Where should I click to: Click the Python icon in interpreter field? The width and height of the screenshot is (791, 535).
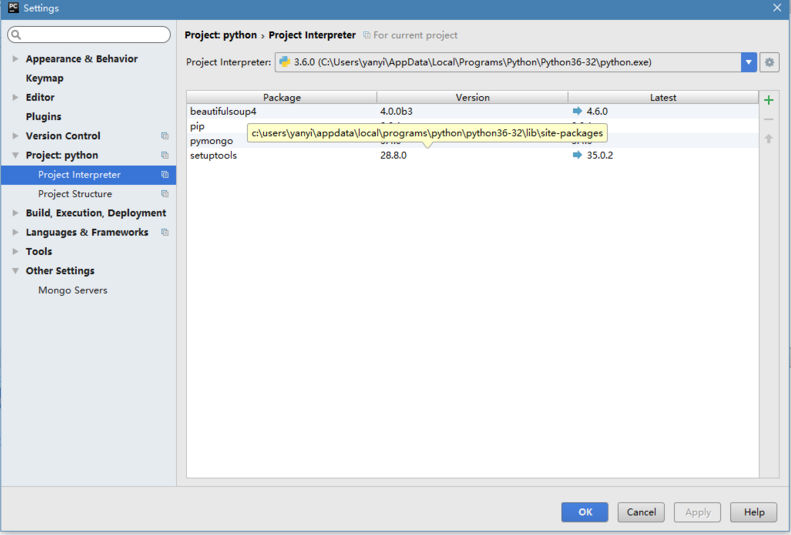pyautogui.click(x=285, y=62)
